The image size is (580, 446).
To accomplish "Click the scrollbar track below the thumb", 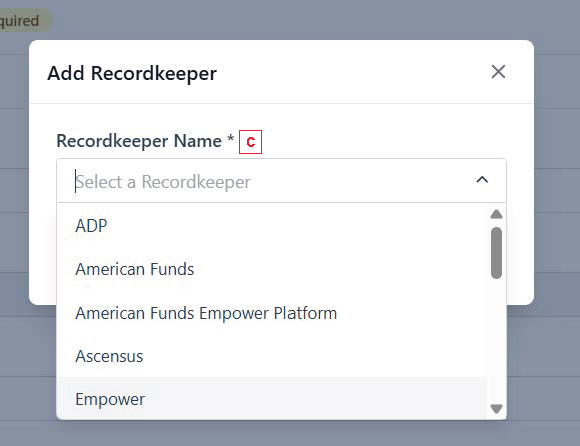I will (496, 340).
